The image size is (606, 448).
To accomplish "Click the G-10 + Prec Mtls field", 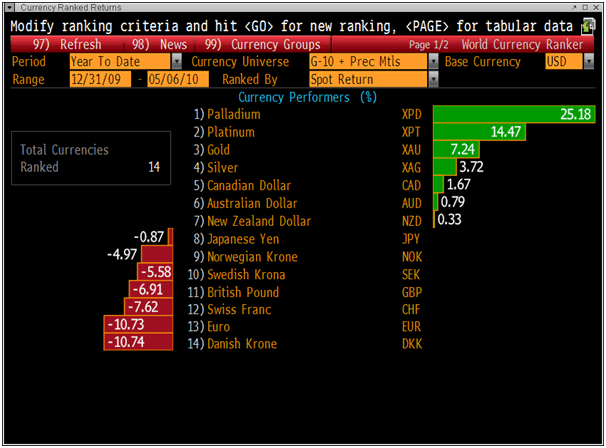I will point(368,61).
